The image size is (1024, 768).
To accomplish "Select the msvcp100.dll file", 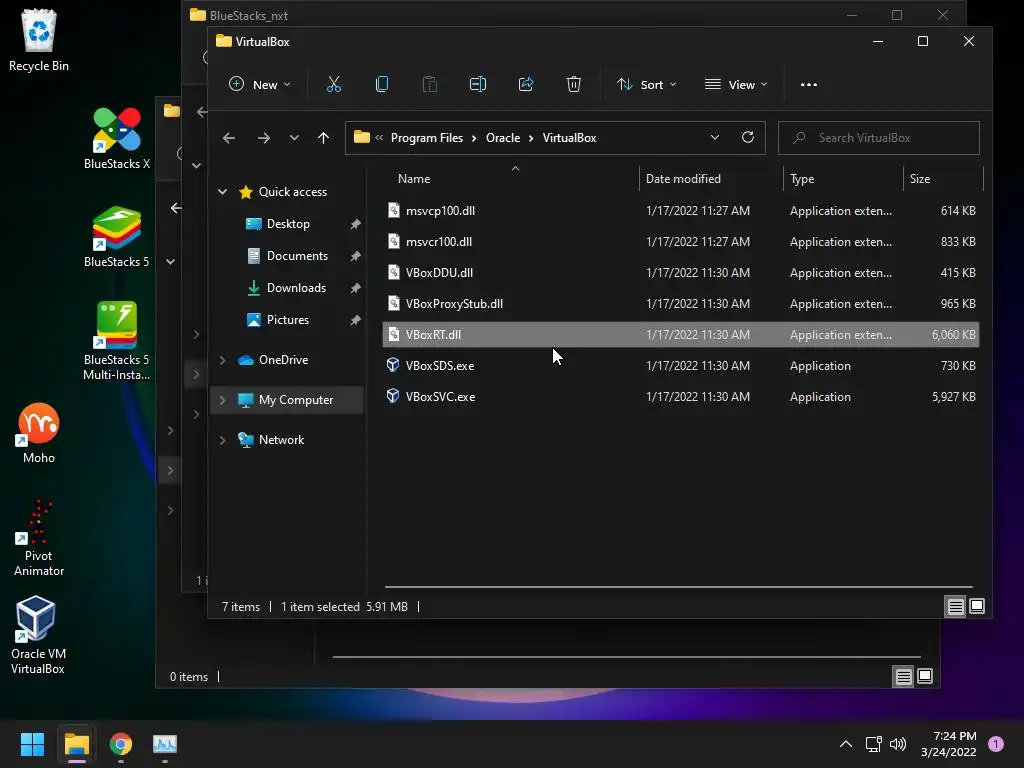I will click(680, 211).
